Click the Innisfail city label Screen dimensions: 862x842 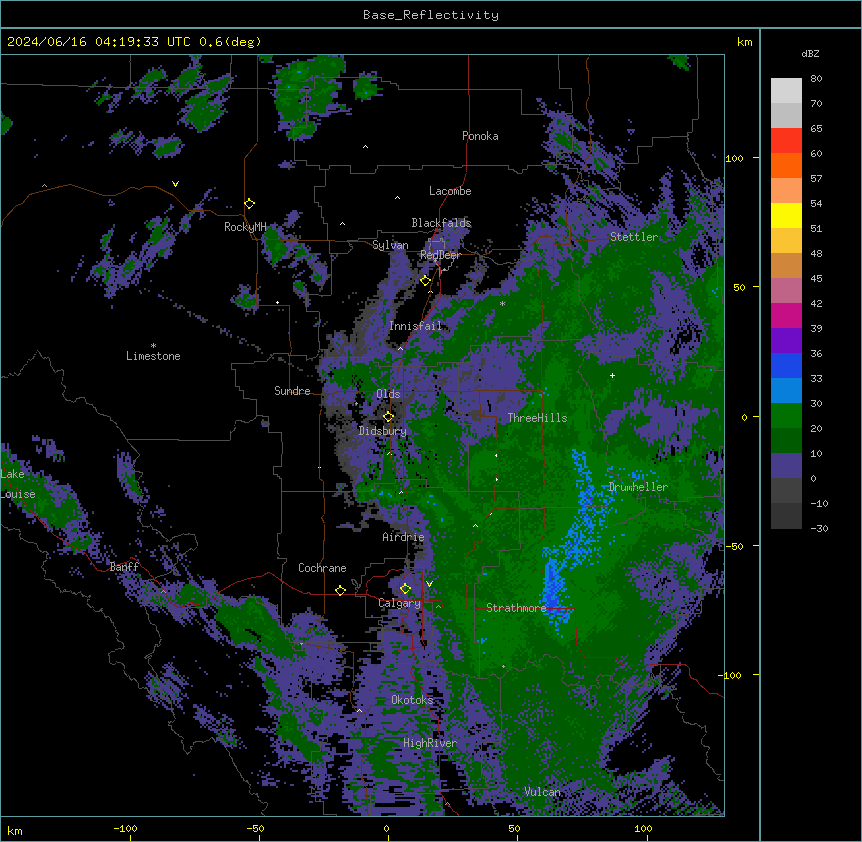(x=416, y=326)
